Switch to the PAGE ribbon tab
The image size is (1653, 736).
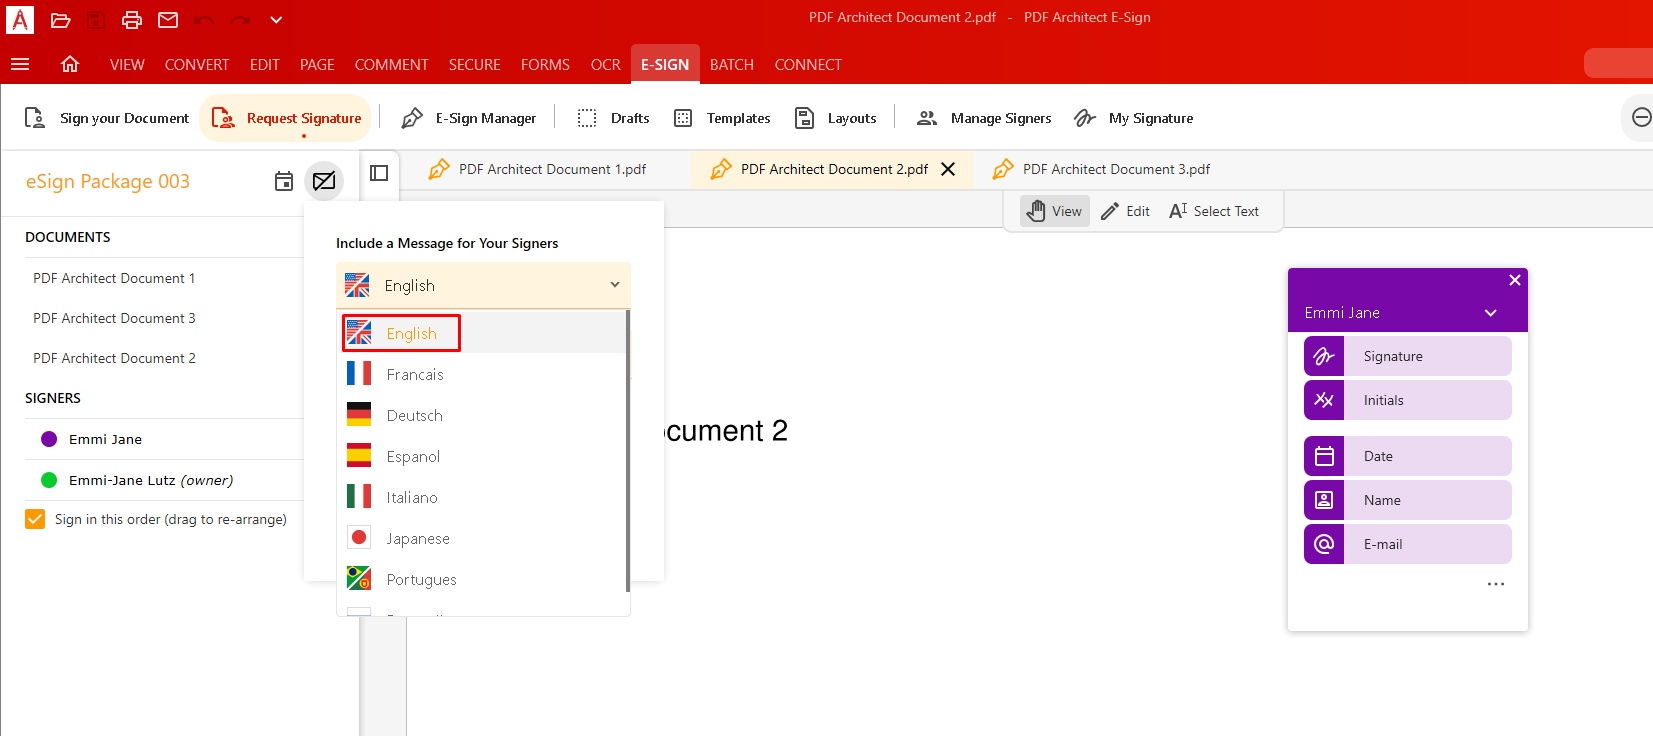coord(317,64)
